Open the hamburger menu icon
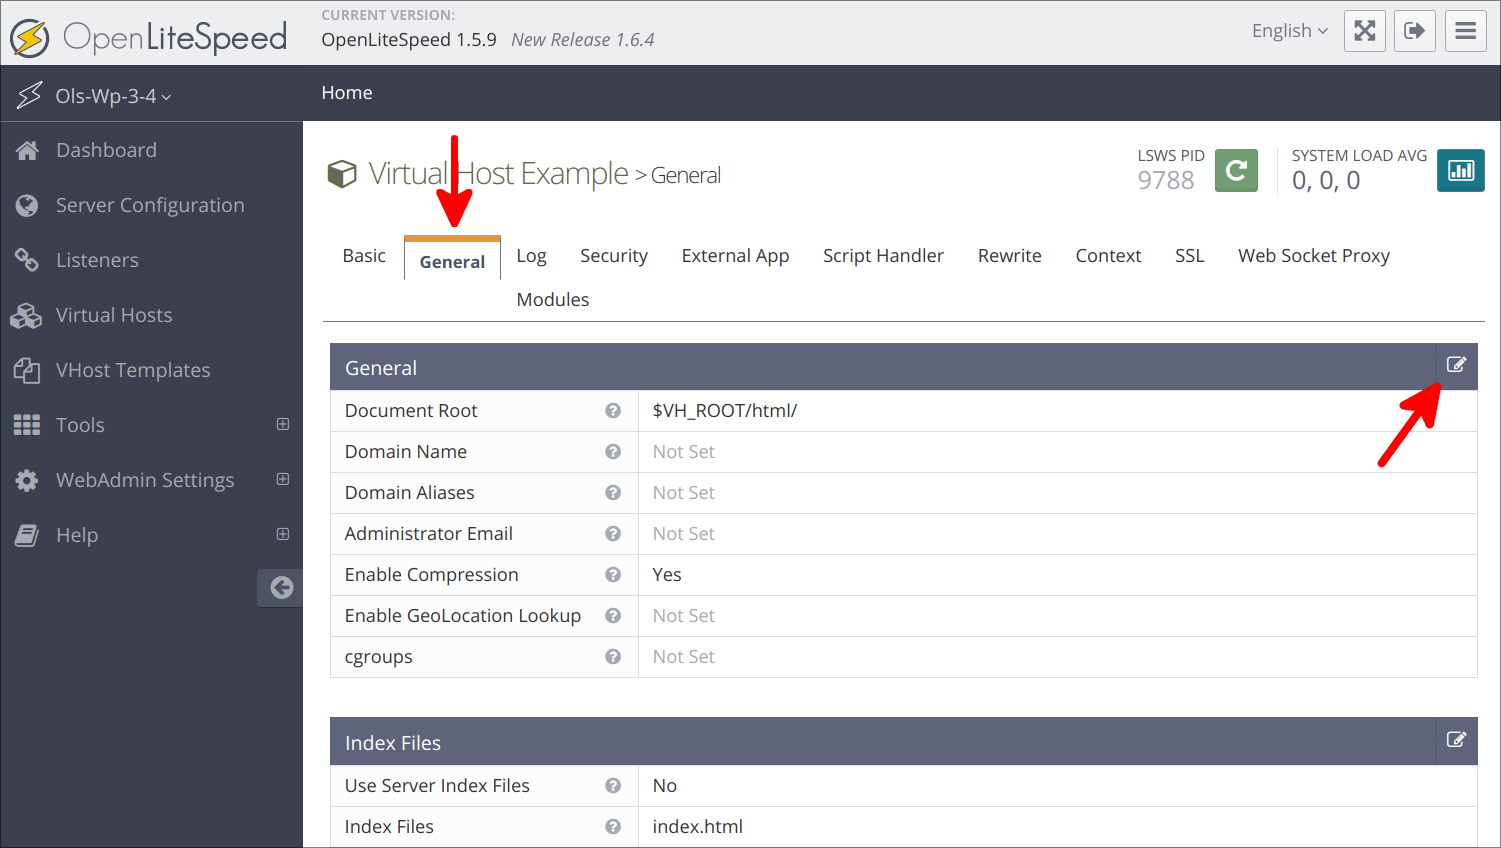 point(1466,31)
